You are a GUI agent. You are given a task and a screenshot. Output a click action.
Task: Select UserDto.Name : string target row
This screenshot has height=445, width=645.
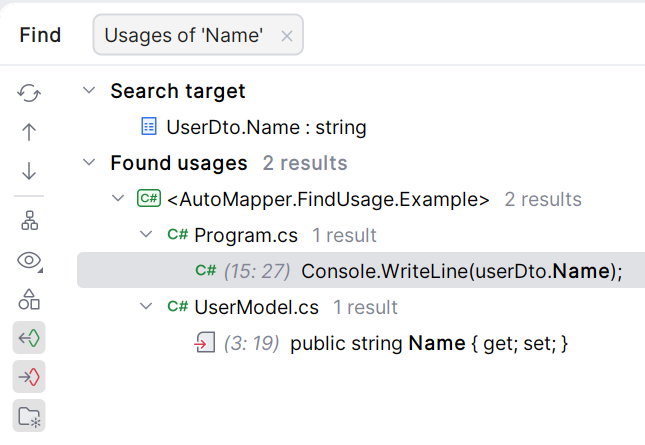pos(266,127)
